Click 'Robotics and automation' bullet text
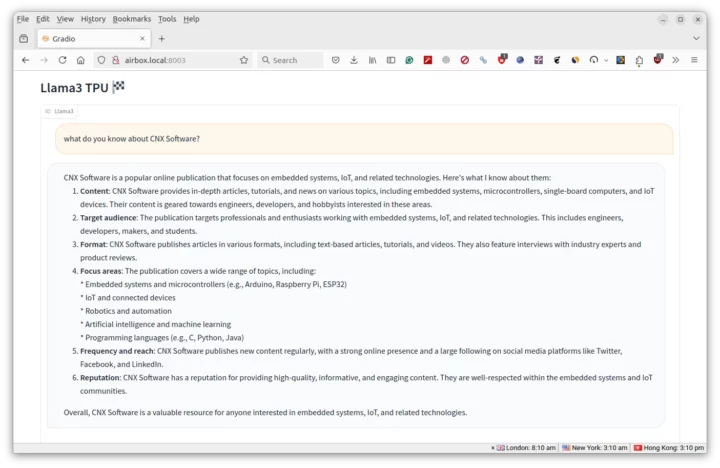The width and height of the screenshot is (720, 468). pyautogui.click(x=129, y=311)
